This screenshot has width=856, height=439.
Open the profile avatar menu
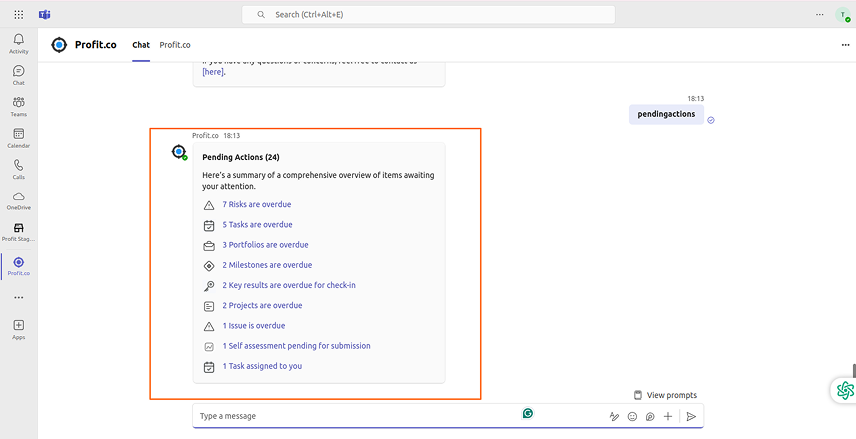[x=842, y=15]
